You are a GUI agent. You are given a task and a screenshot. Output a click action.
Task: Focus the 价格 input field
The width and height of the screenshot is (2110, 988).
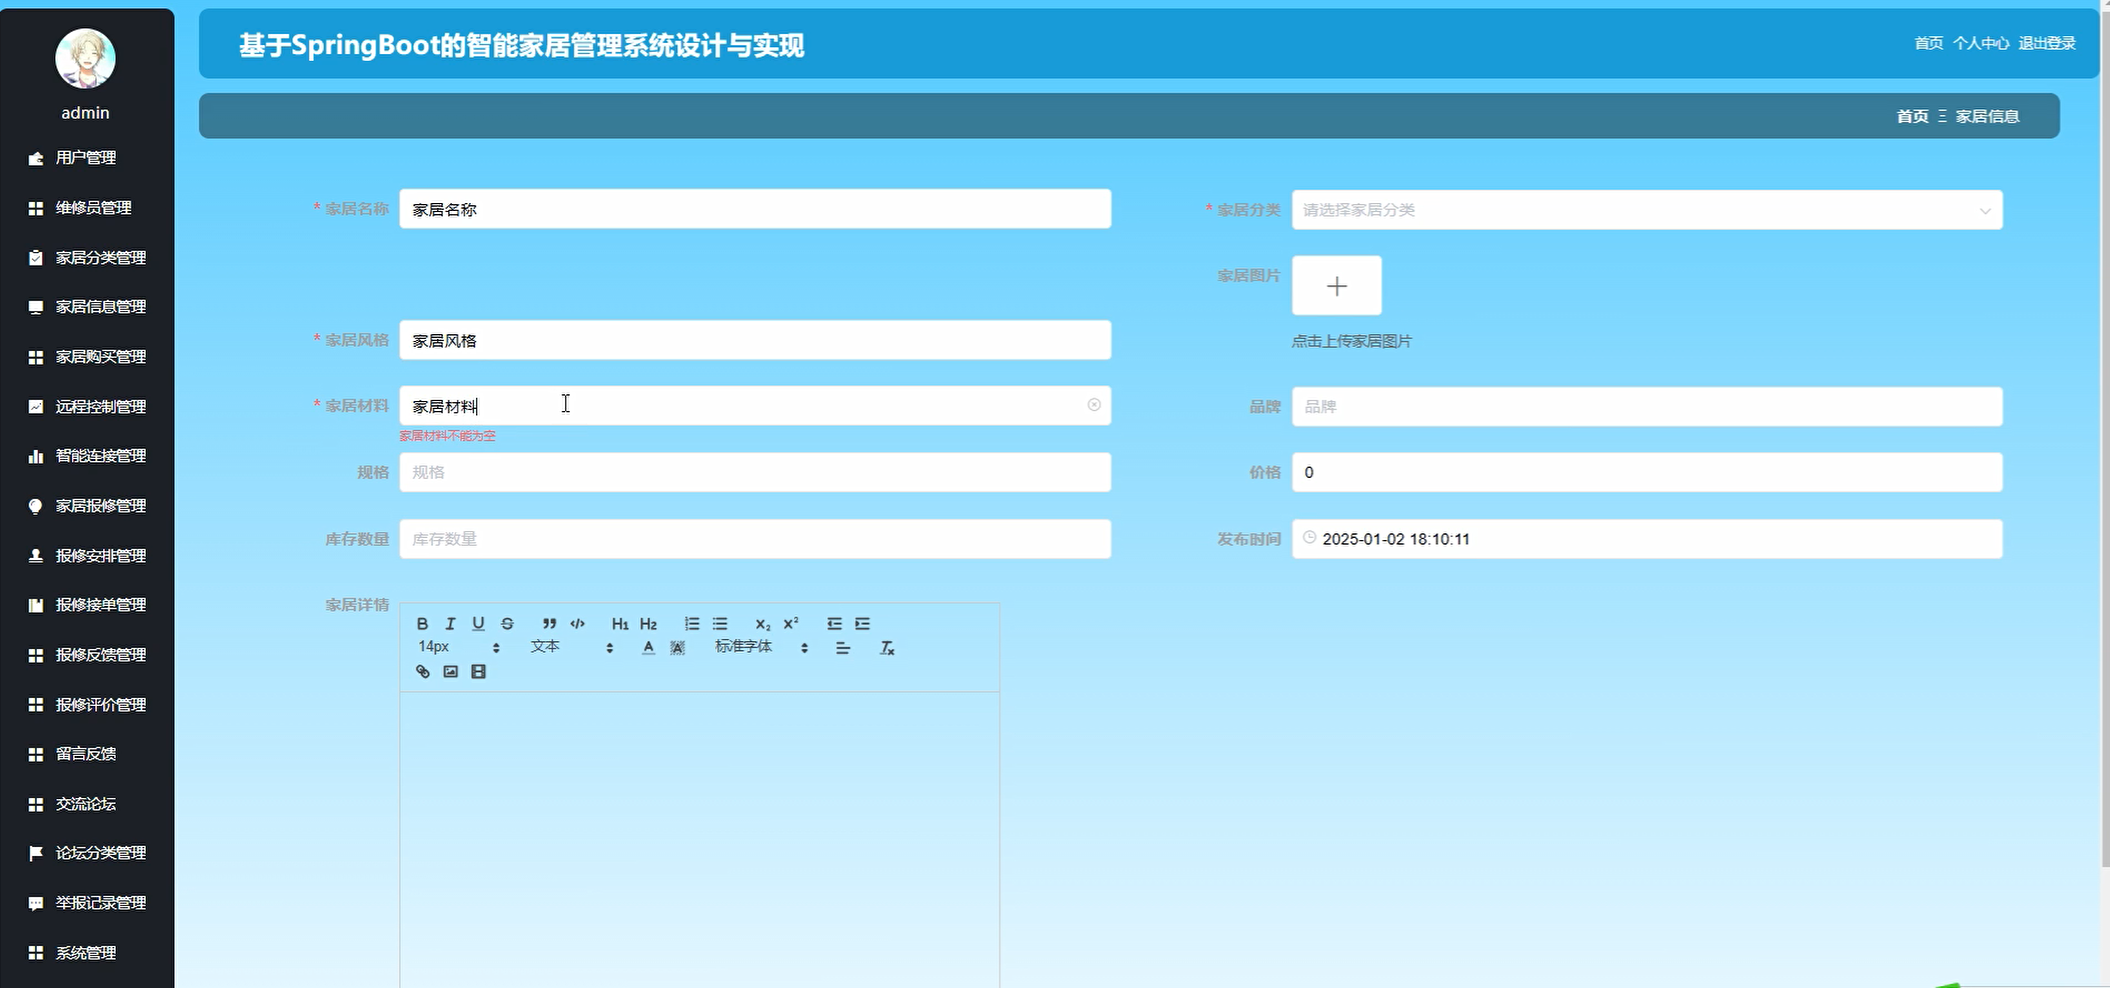[1647, 472]
